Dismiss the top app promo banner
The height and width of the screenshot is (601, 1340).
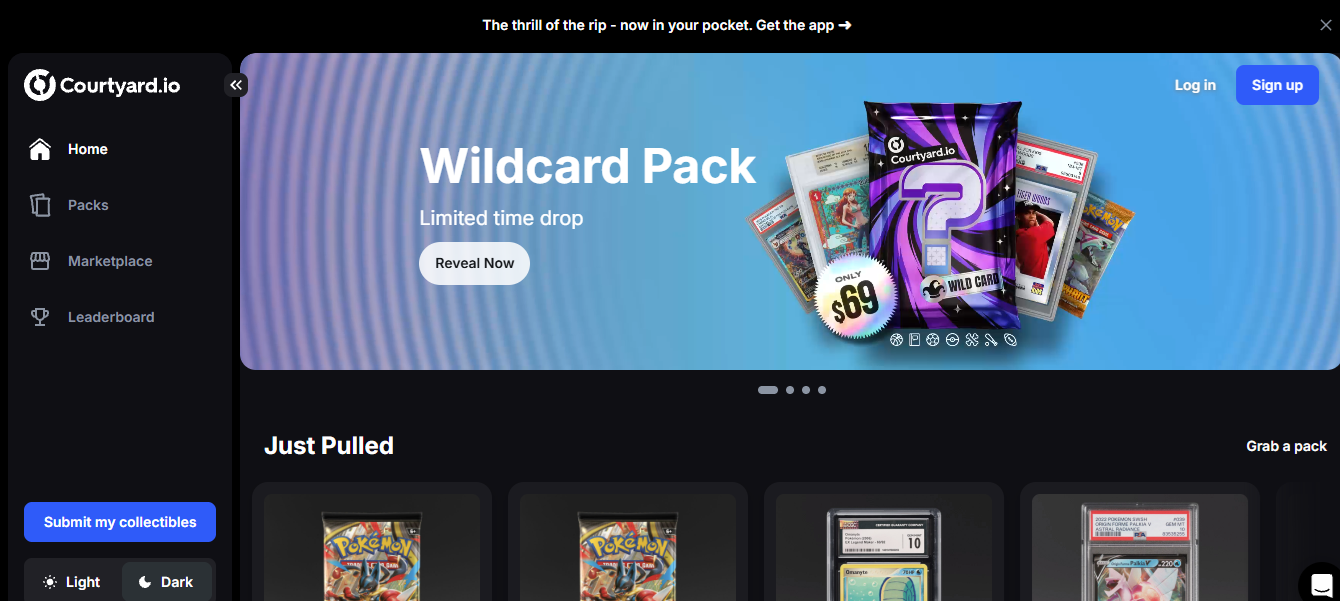pyautogui.click(x=1326, y=25)
